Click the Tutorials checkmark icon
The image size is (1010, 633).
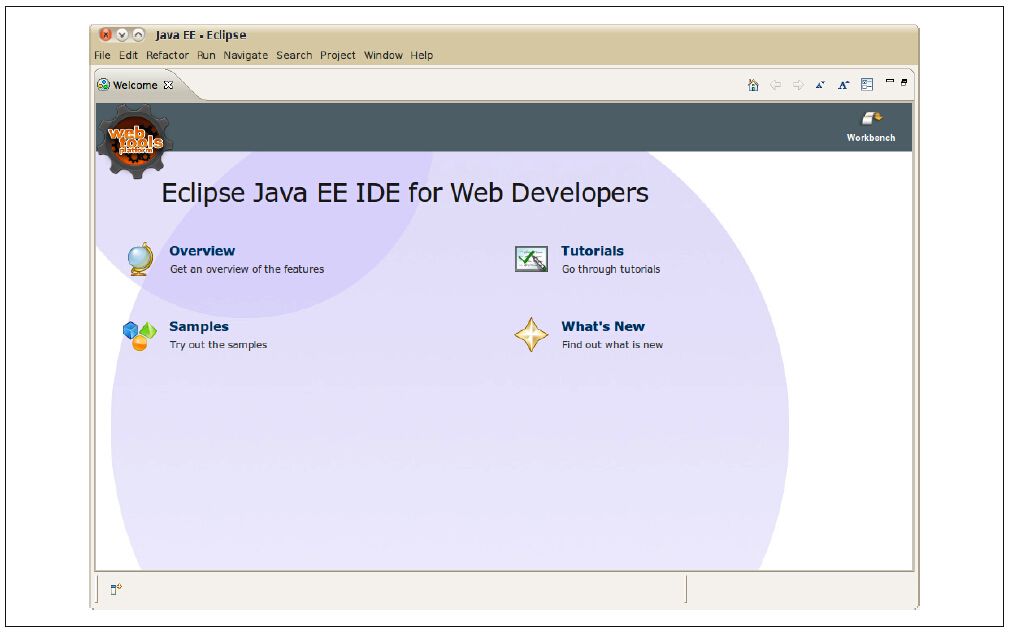point(531,259)
